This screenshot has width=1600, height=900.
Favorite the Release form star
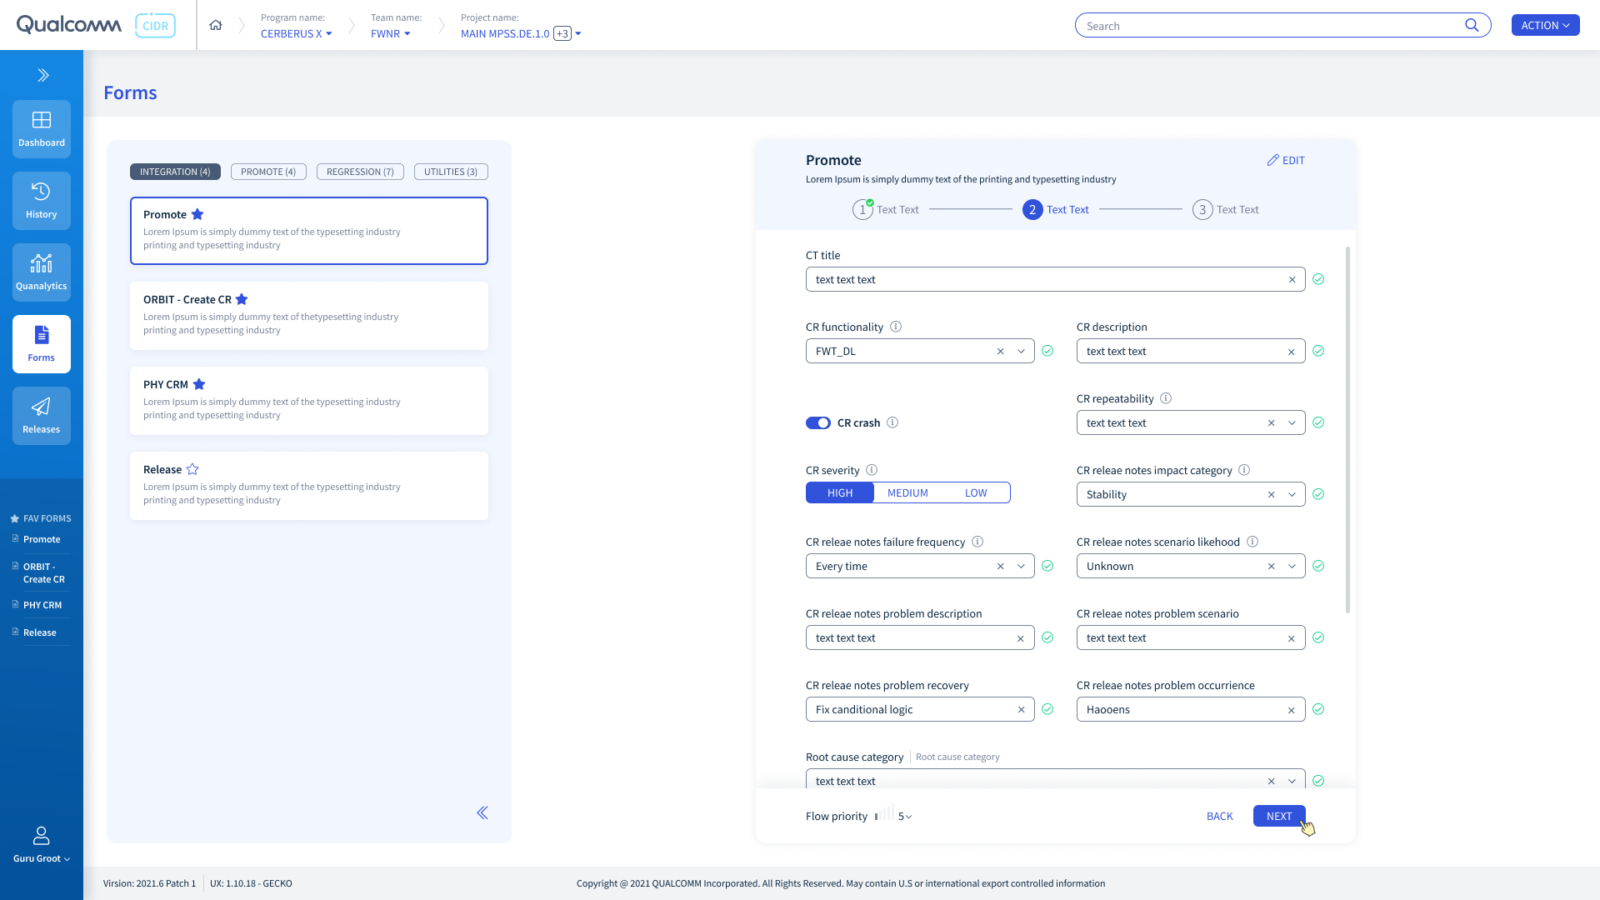(193, 469)
